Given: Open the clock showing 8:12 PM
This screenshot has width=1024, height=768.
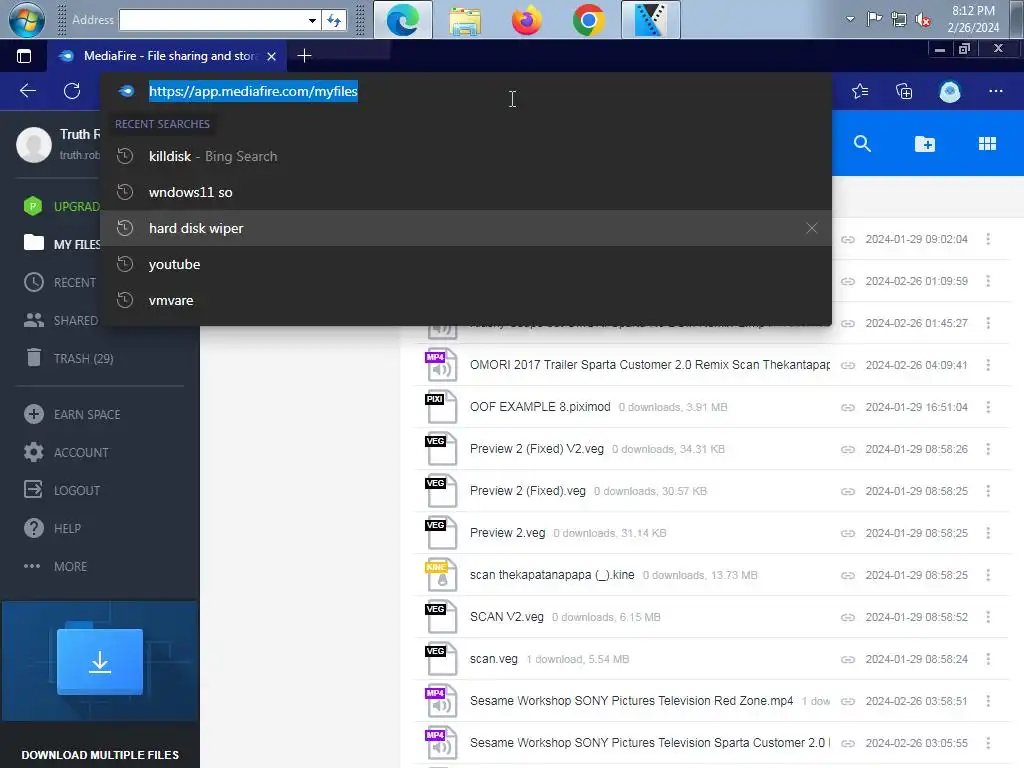Looking at the screenshot, I should (x=973, y=19).
